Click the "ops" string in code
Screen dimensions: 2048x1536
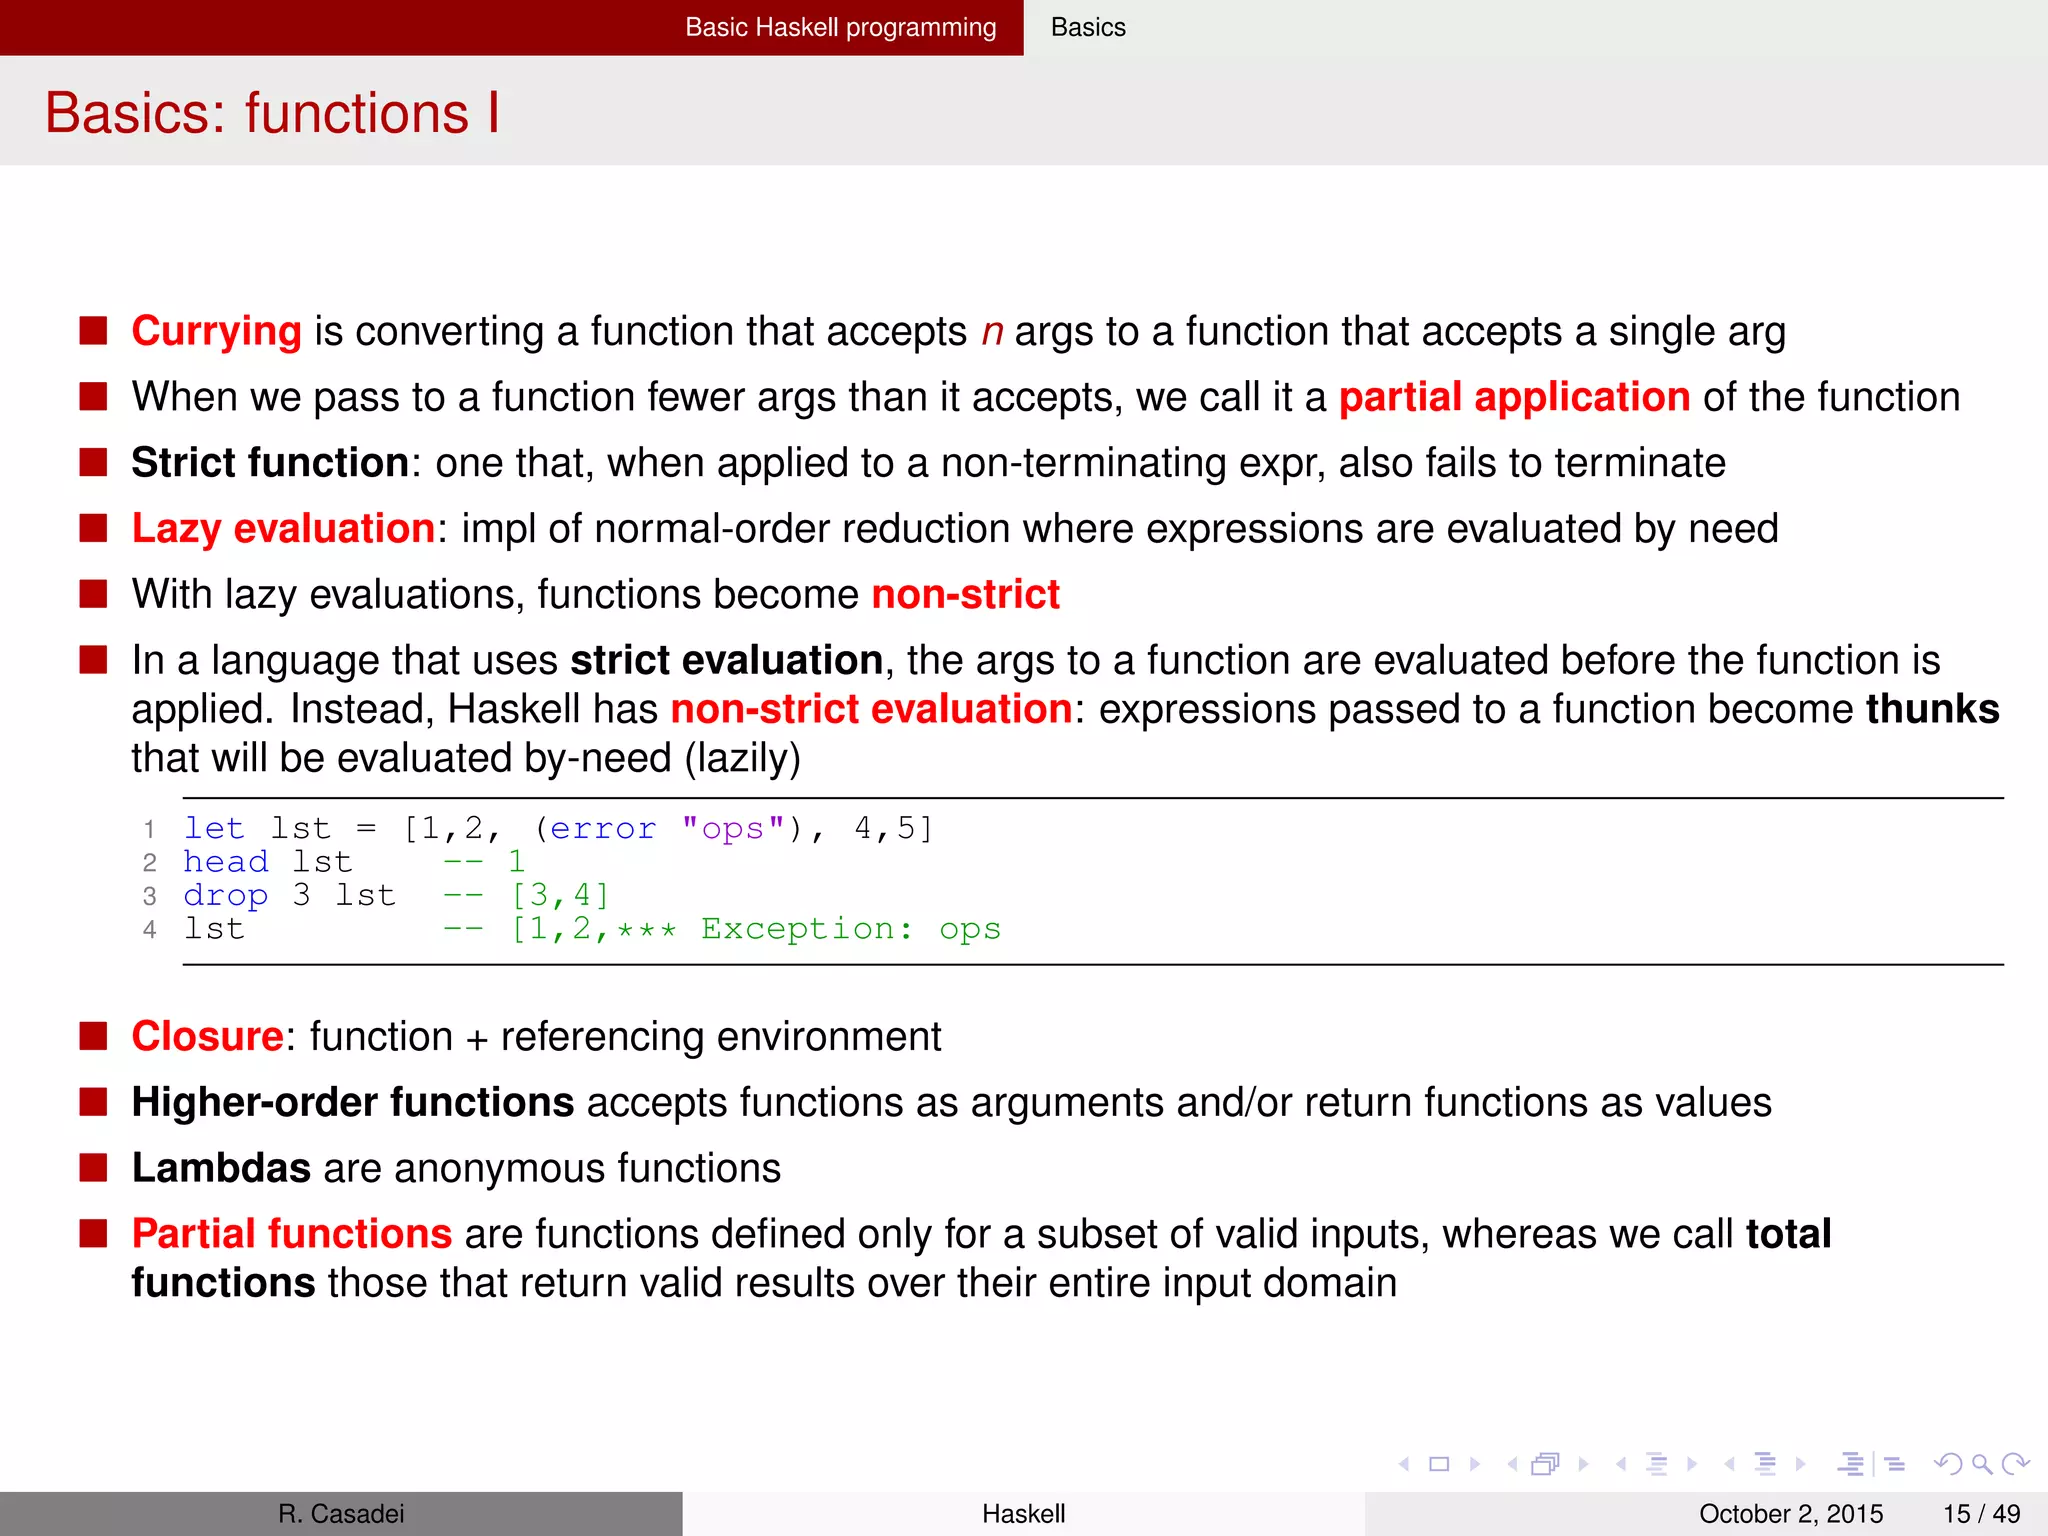(x=733, y=829)
